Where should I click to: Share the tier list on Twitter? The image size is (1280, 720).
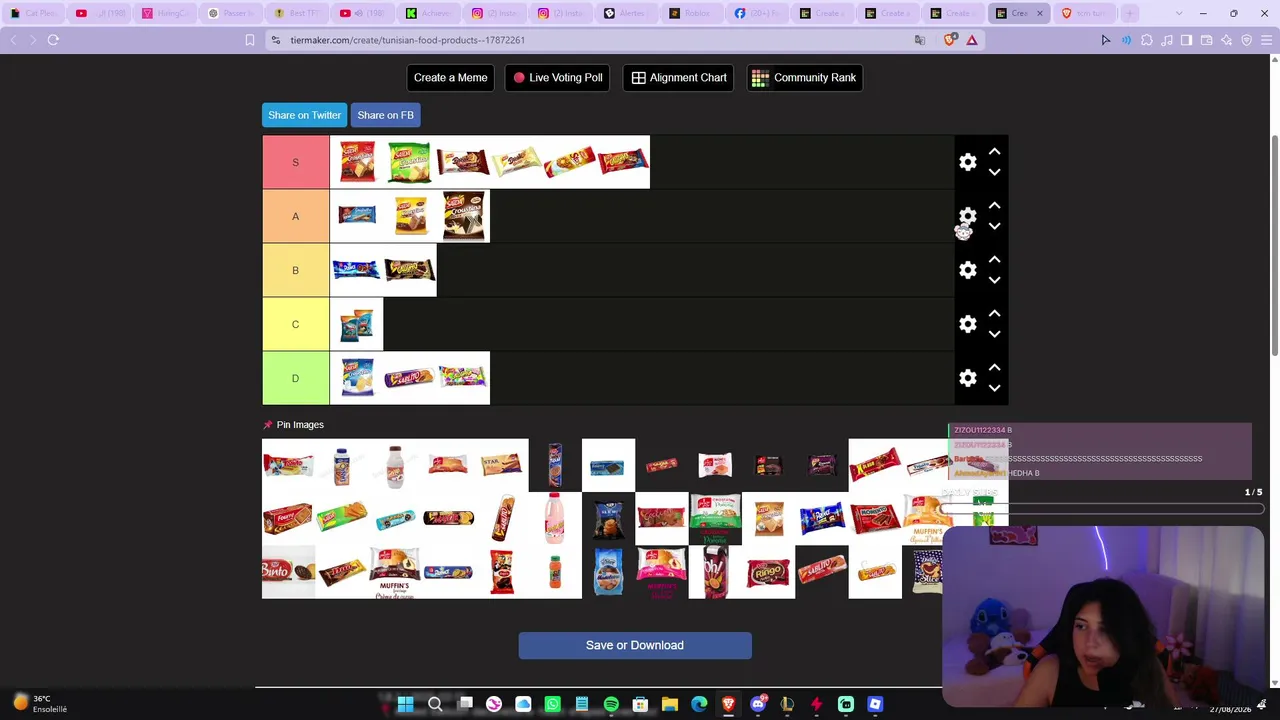coord(304,115)
